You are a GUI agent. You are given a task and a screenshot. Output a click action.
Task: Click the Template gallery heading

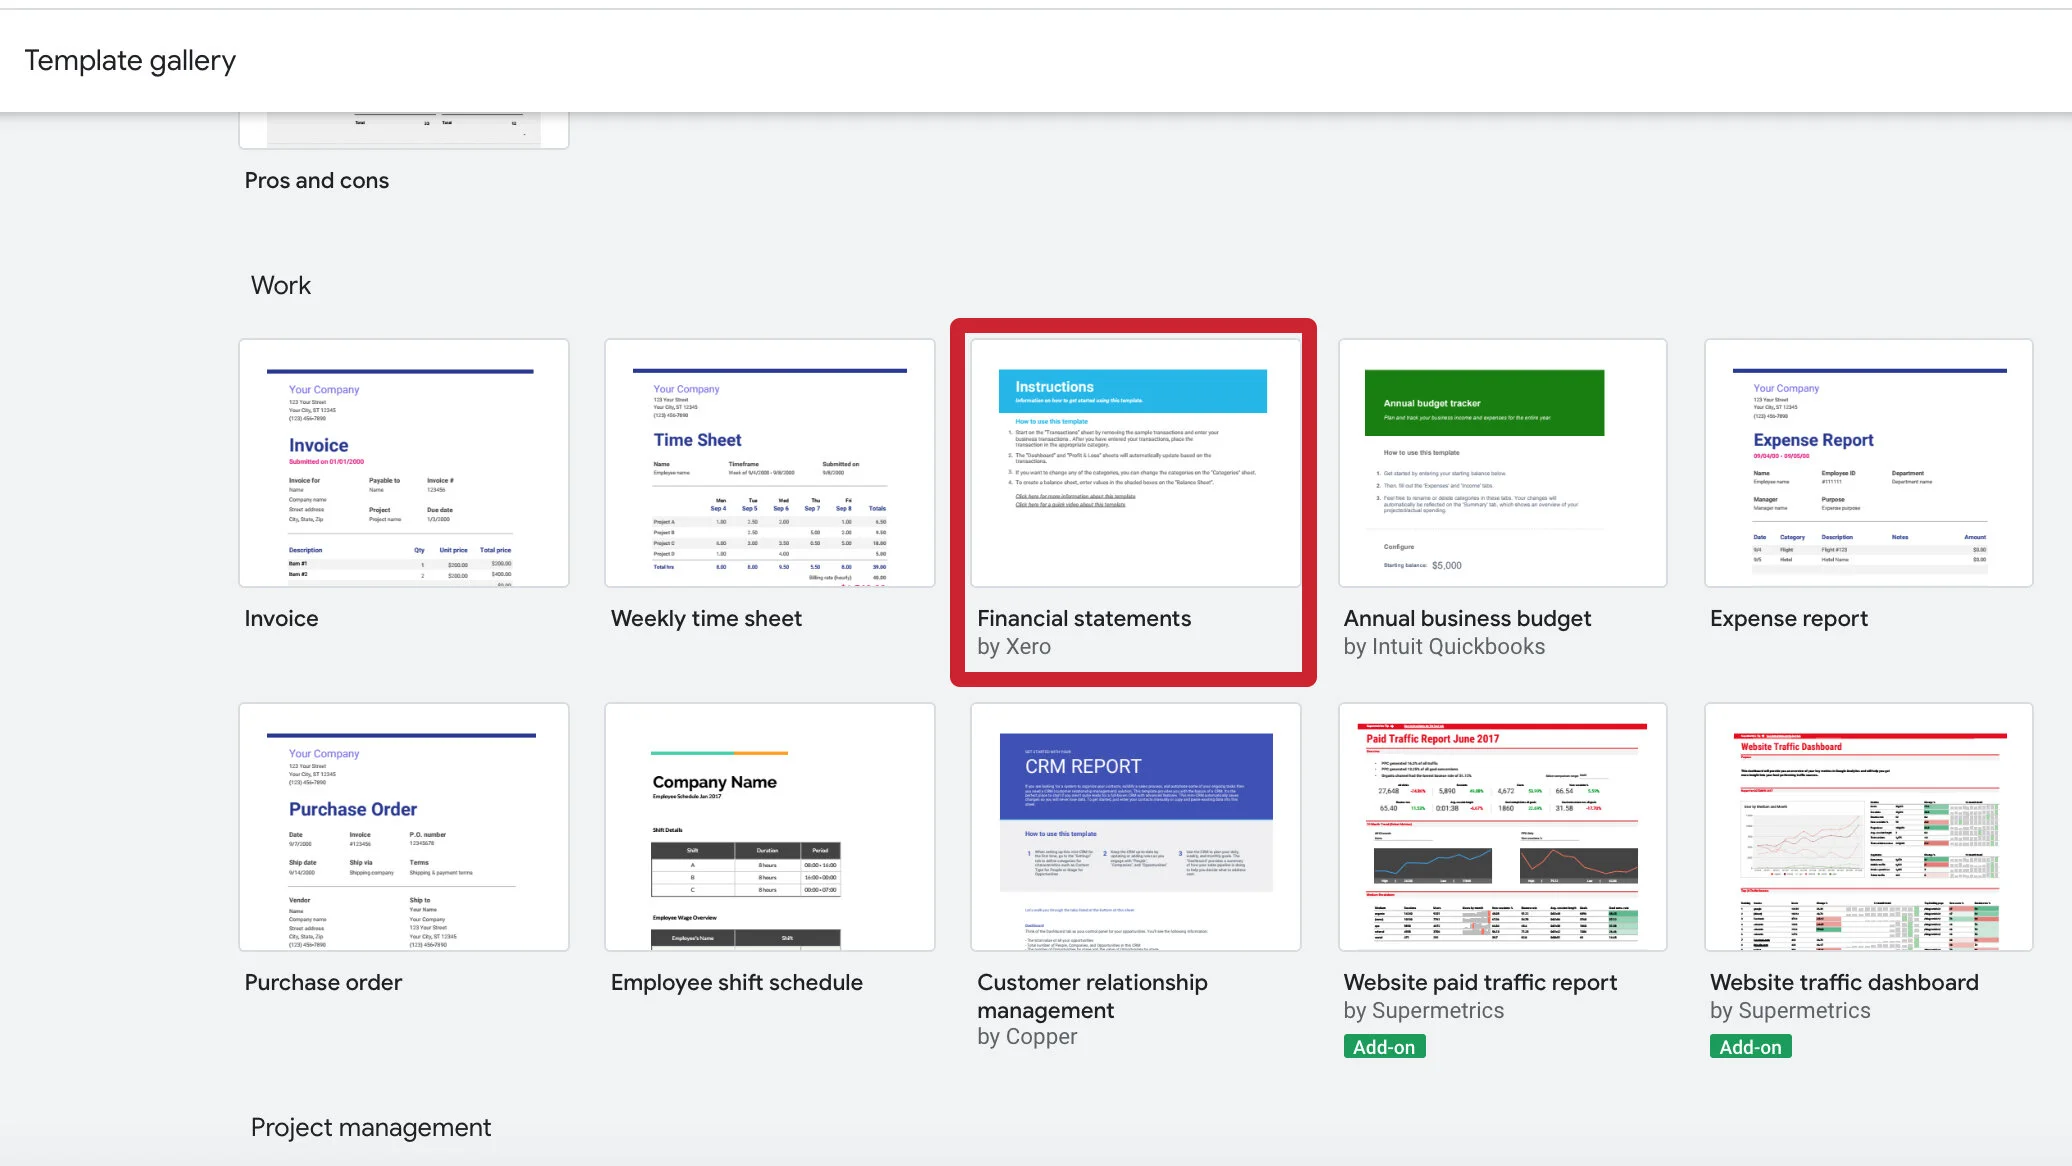pyautogui.click(x=130, y=61)
